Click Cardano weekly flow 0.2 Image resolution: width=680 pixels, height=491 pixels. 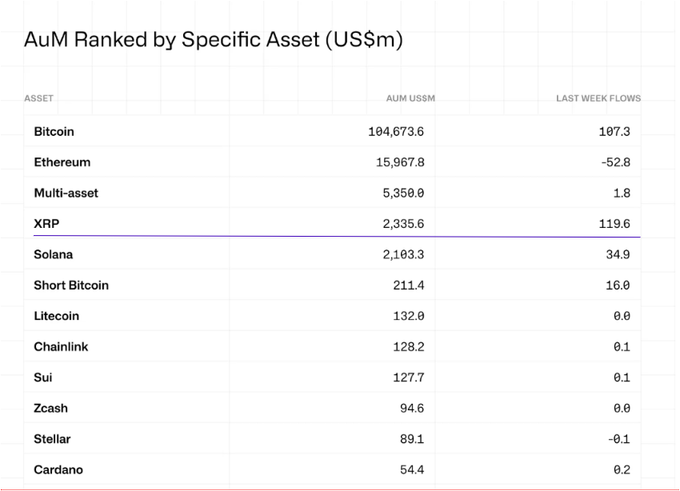622,470
